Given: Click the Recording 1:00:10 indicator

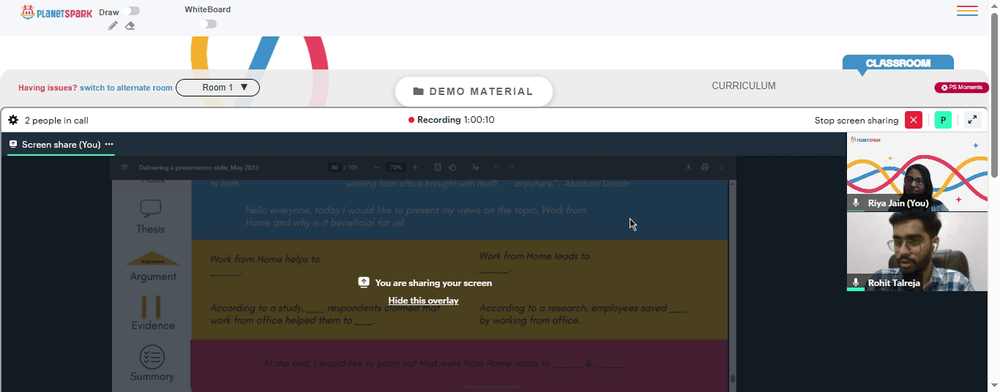Looking at the screenshot, I should (x=452, y=120).
